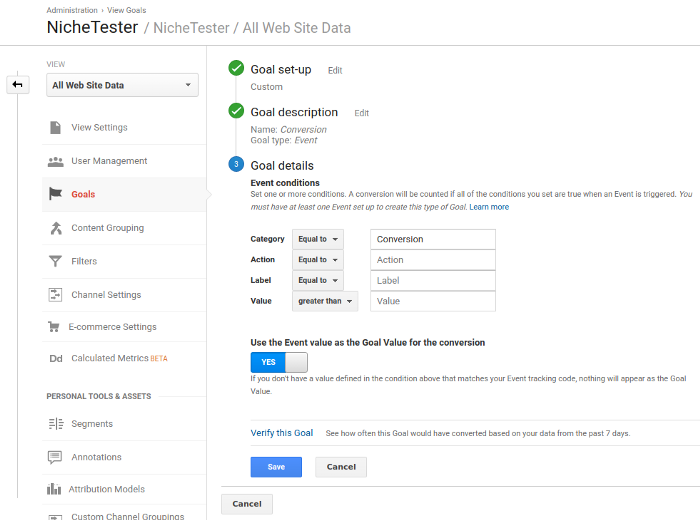
Task: Click the Goal description heading
Action: (294, 112)
